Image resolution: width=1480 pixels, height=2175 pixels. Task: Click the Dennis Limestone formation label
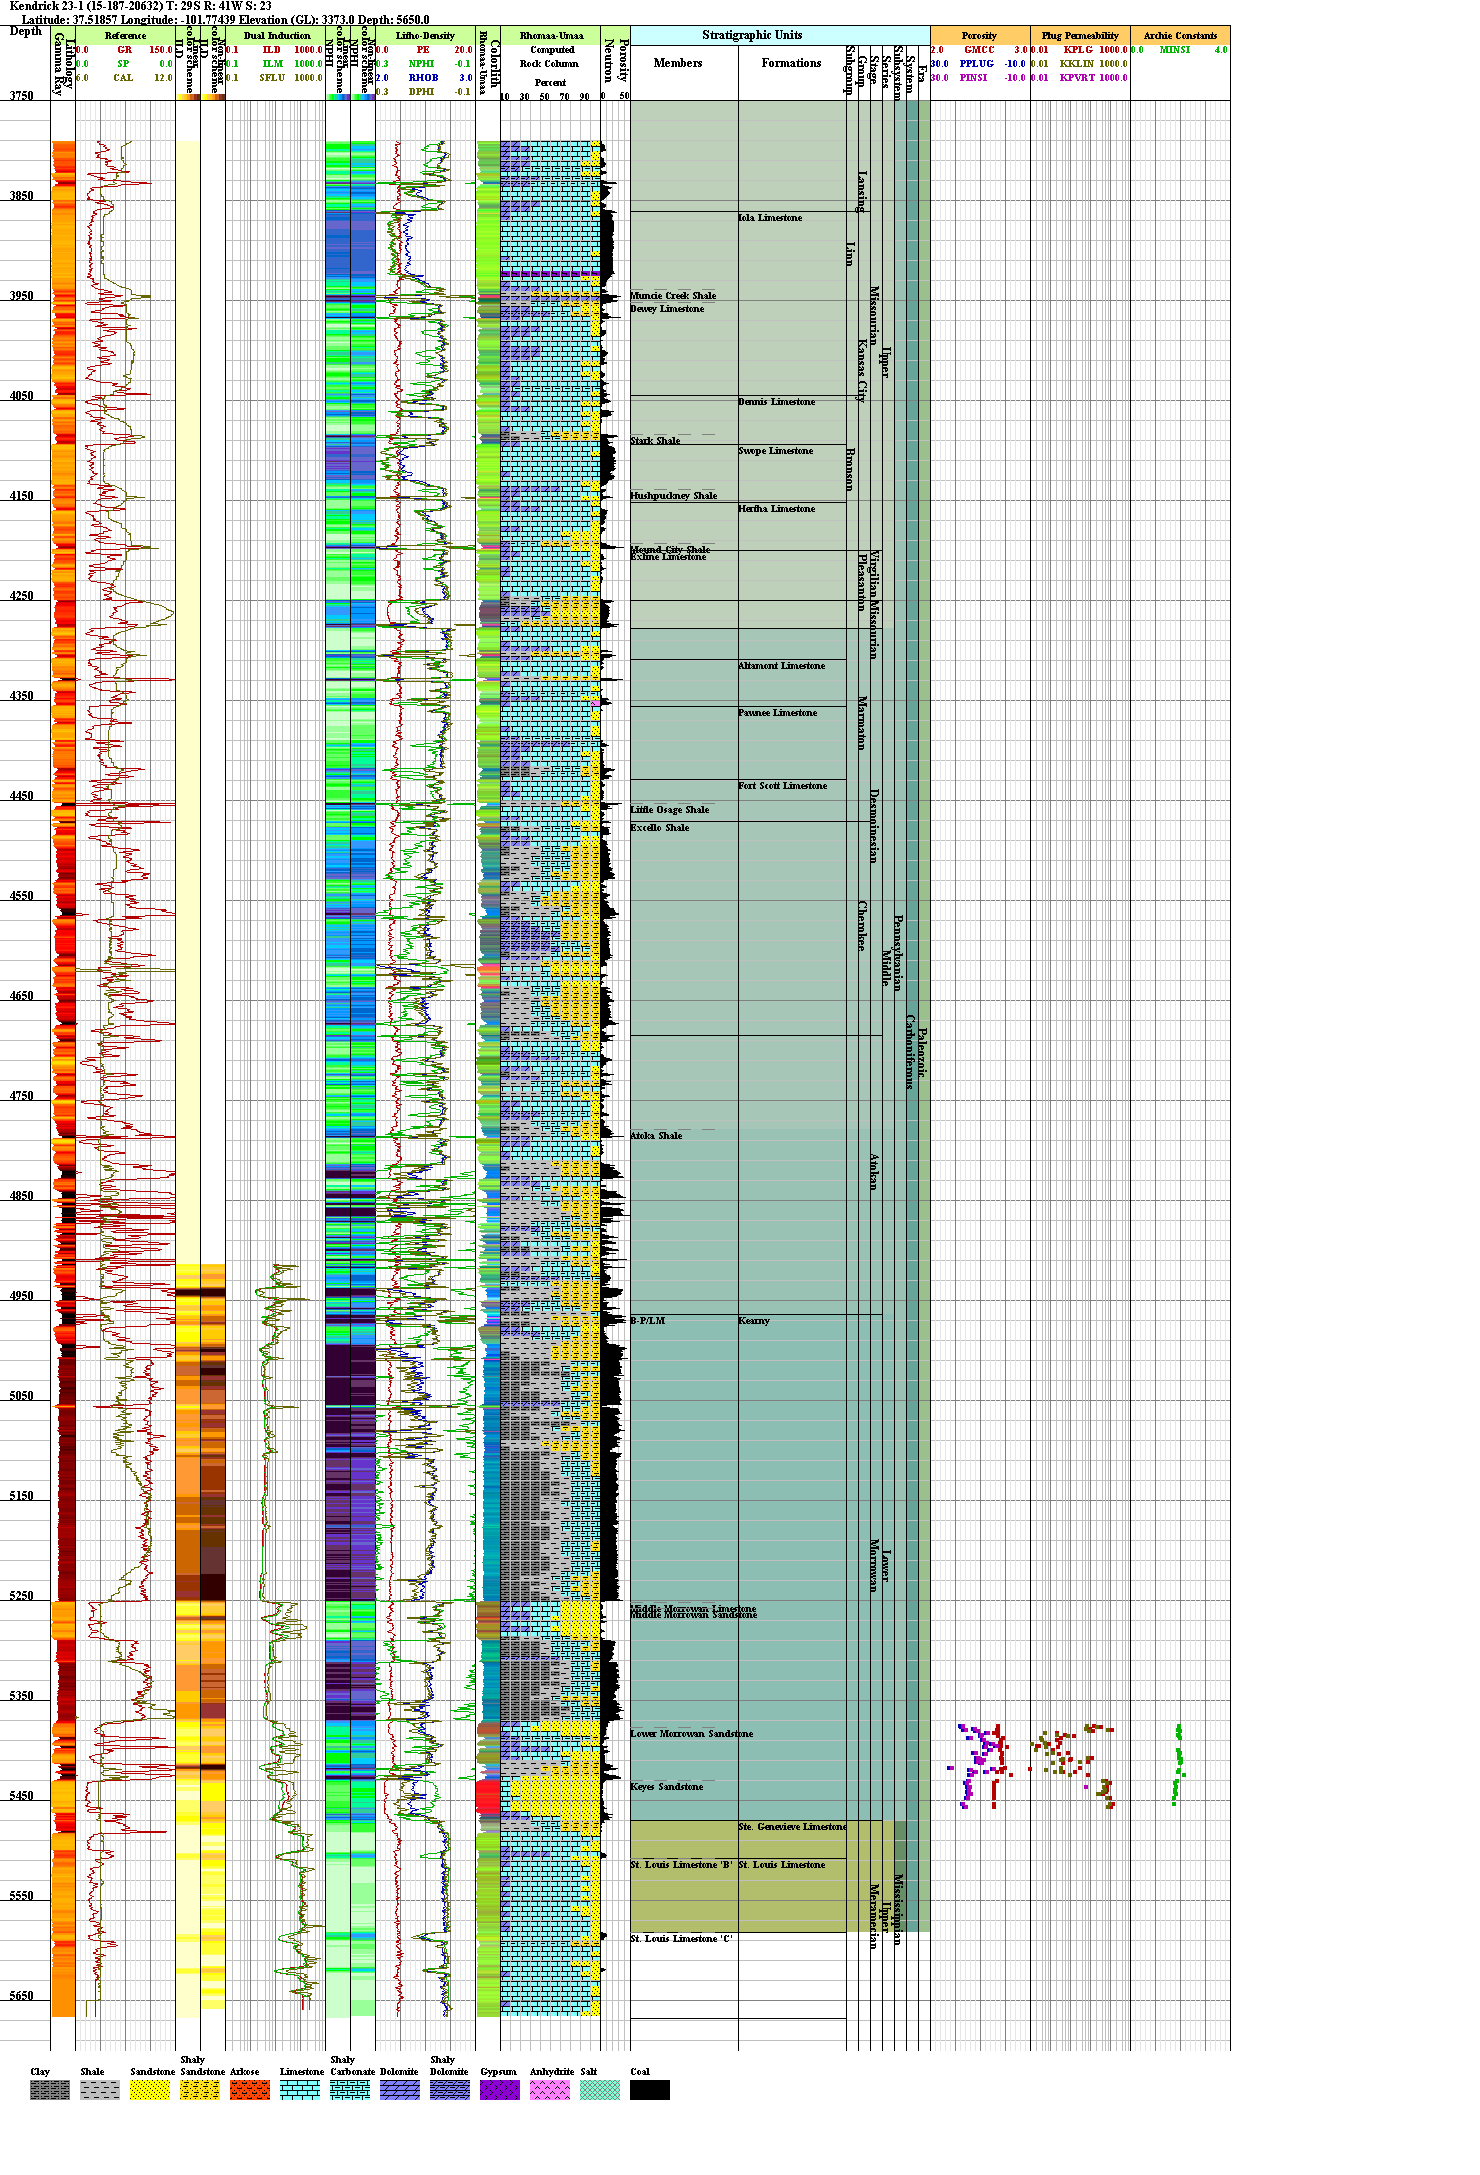coord(777,402)
